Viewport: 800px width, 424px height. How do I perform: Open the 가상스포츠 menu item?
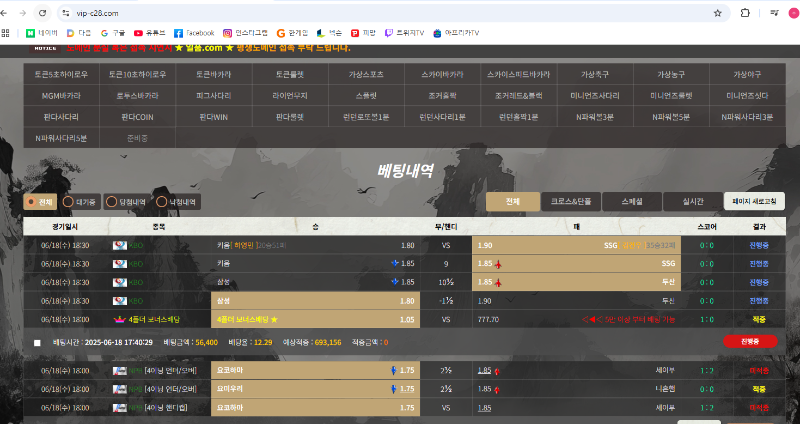(x=366, y=74)
